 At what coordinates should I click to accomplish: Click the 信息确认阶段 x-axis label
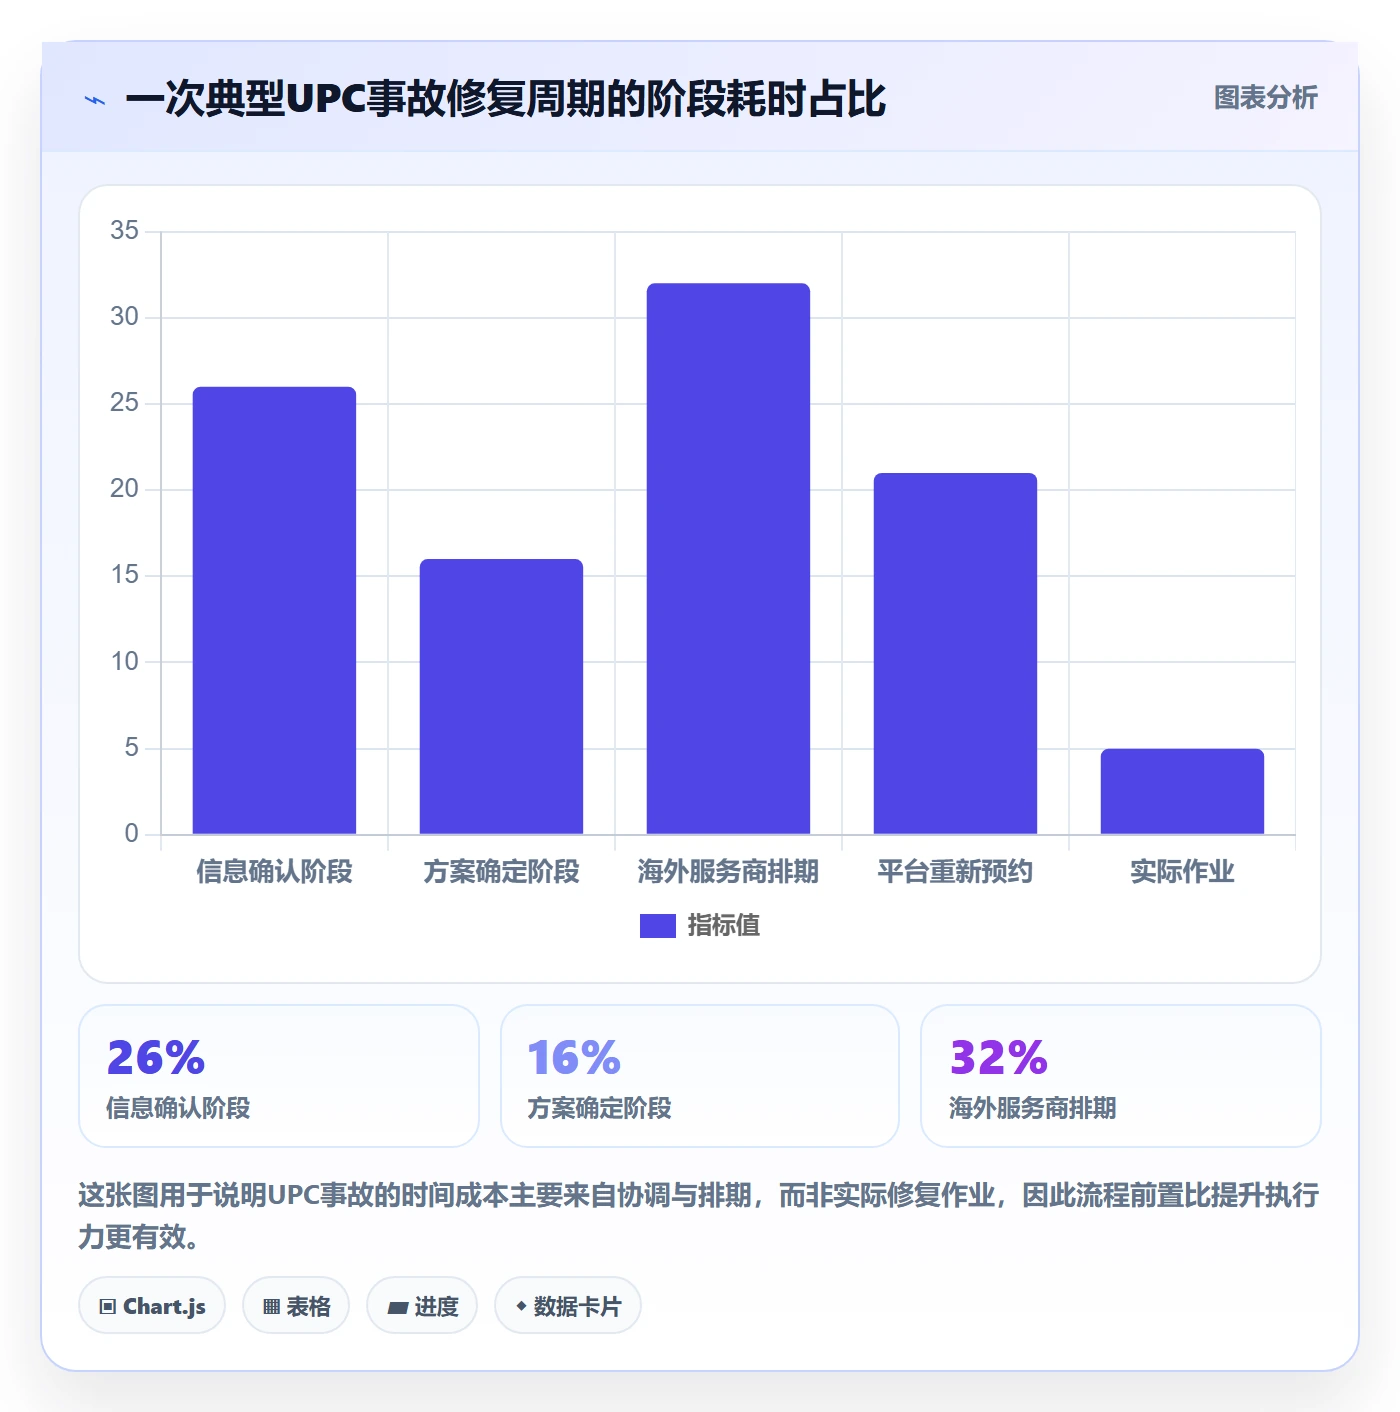point(274,872)
